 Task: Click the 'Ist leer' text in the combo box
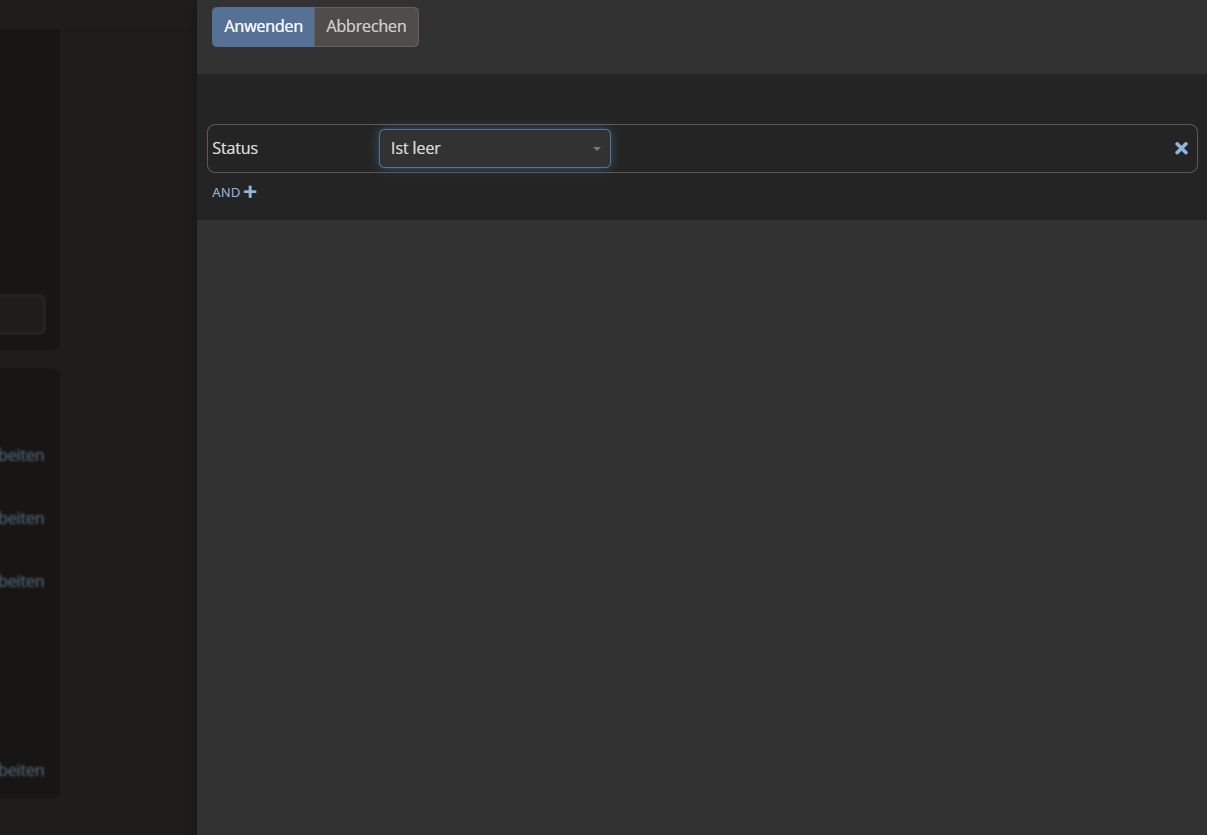(x=416, y=148)
